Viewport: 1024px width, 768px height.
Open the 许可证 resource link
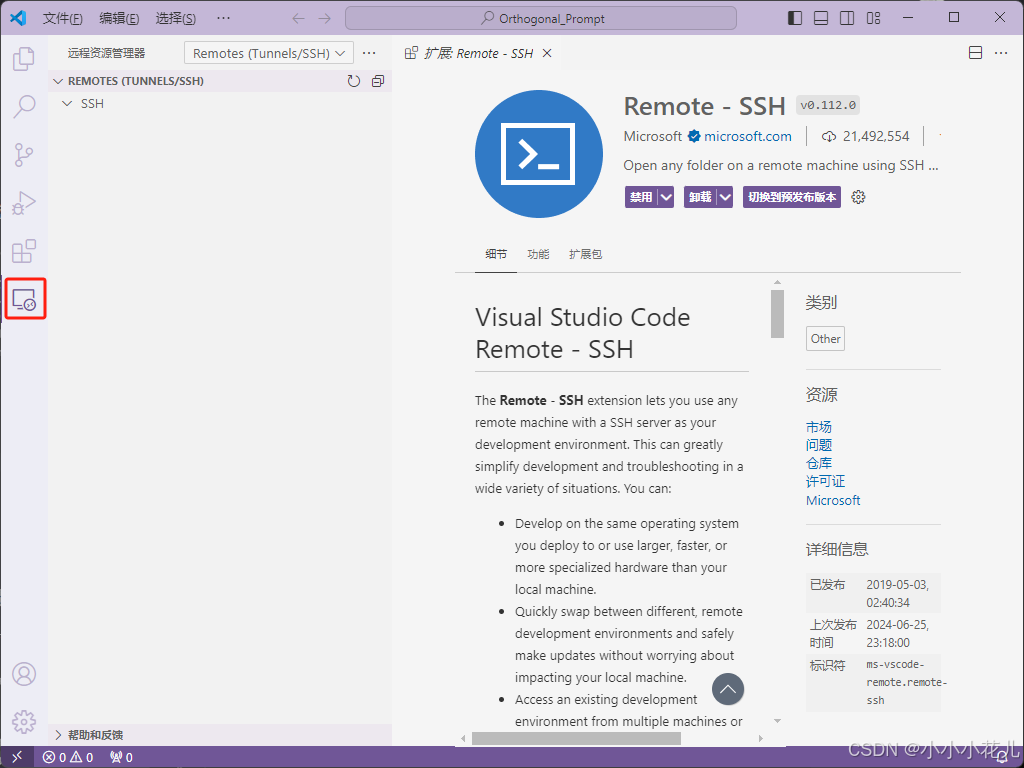(x=825, y=482)
